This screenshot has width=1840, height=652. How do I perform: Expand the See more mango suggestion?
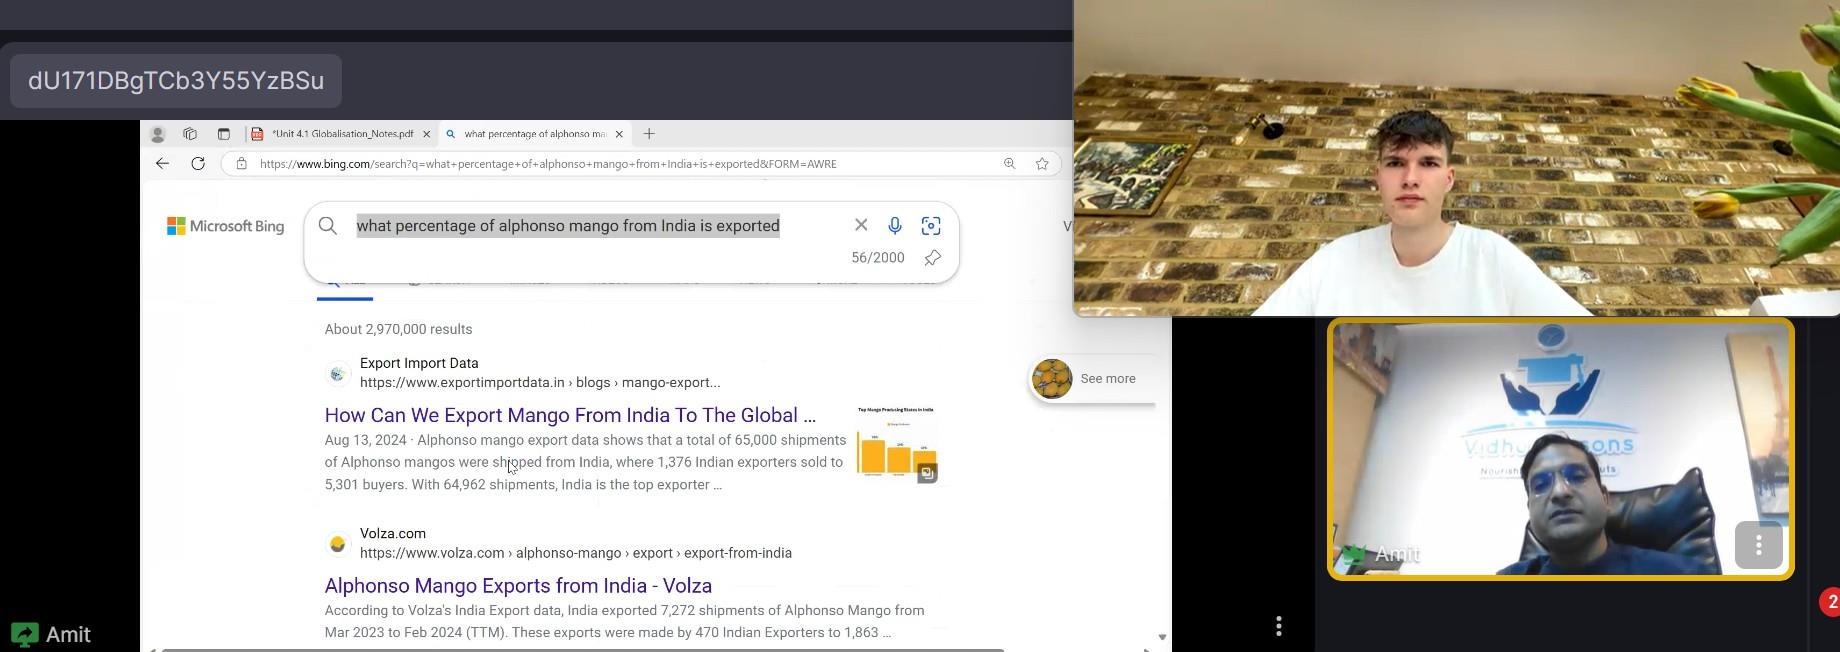(1093, 379)
